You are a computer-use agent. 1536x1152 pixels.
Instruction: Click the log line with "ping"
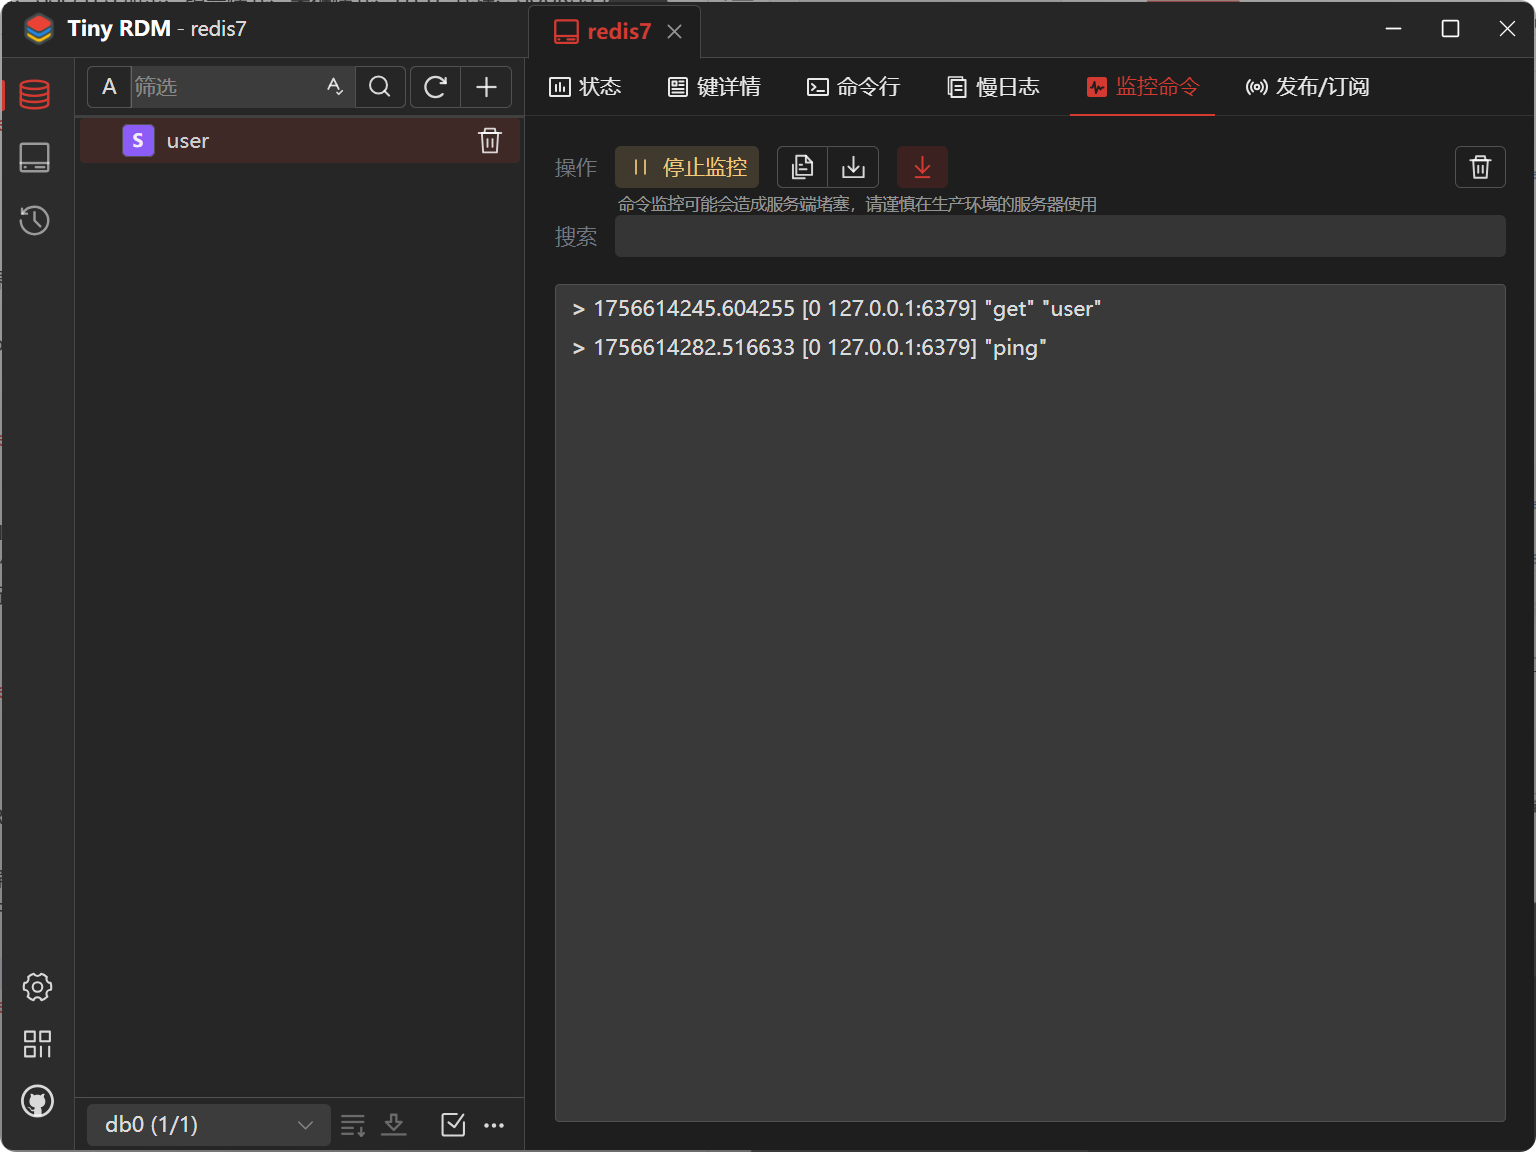click(809, 348)
